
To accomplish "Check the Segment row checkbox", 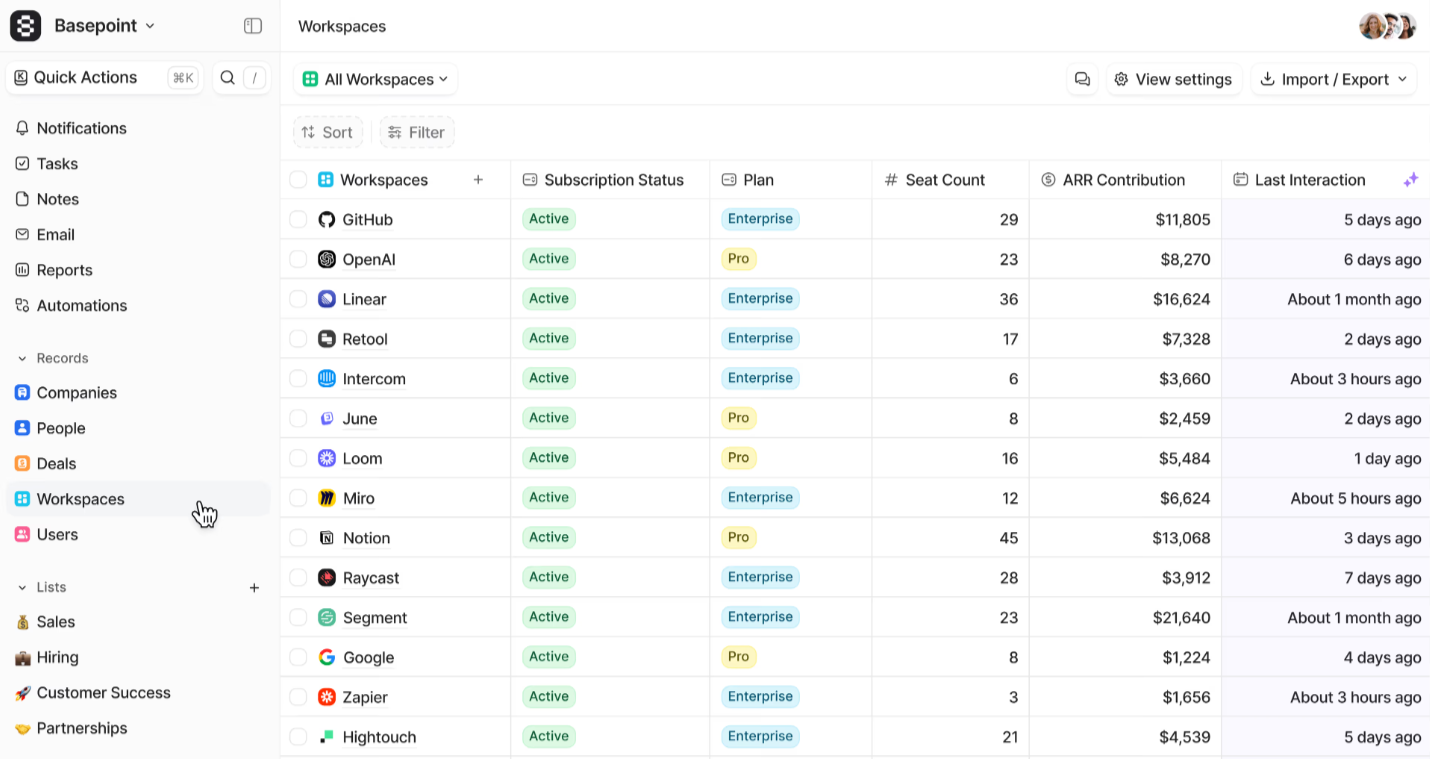I will coord(298,618).
